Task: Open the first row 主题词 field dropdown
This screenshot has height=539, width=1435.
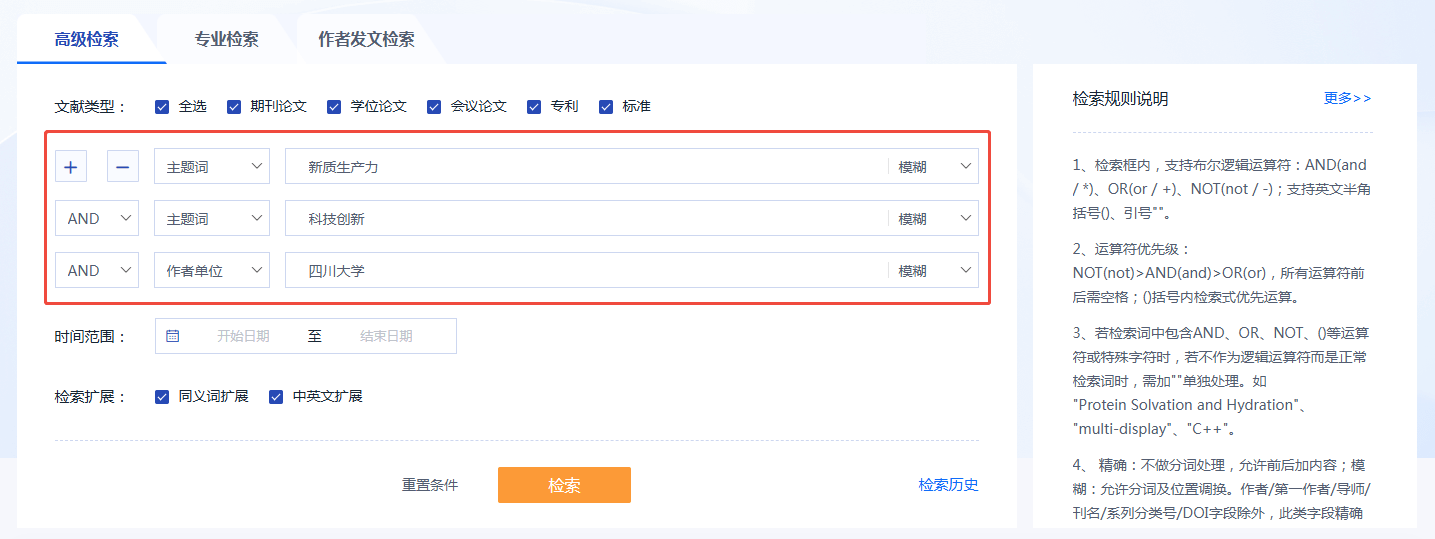Action: [211, 167]
